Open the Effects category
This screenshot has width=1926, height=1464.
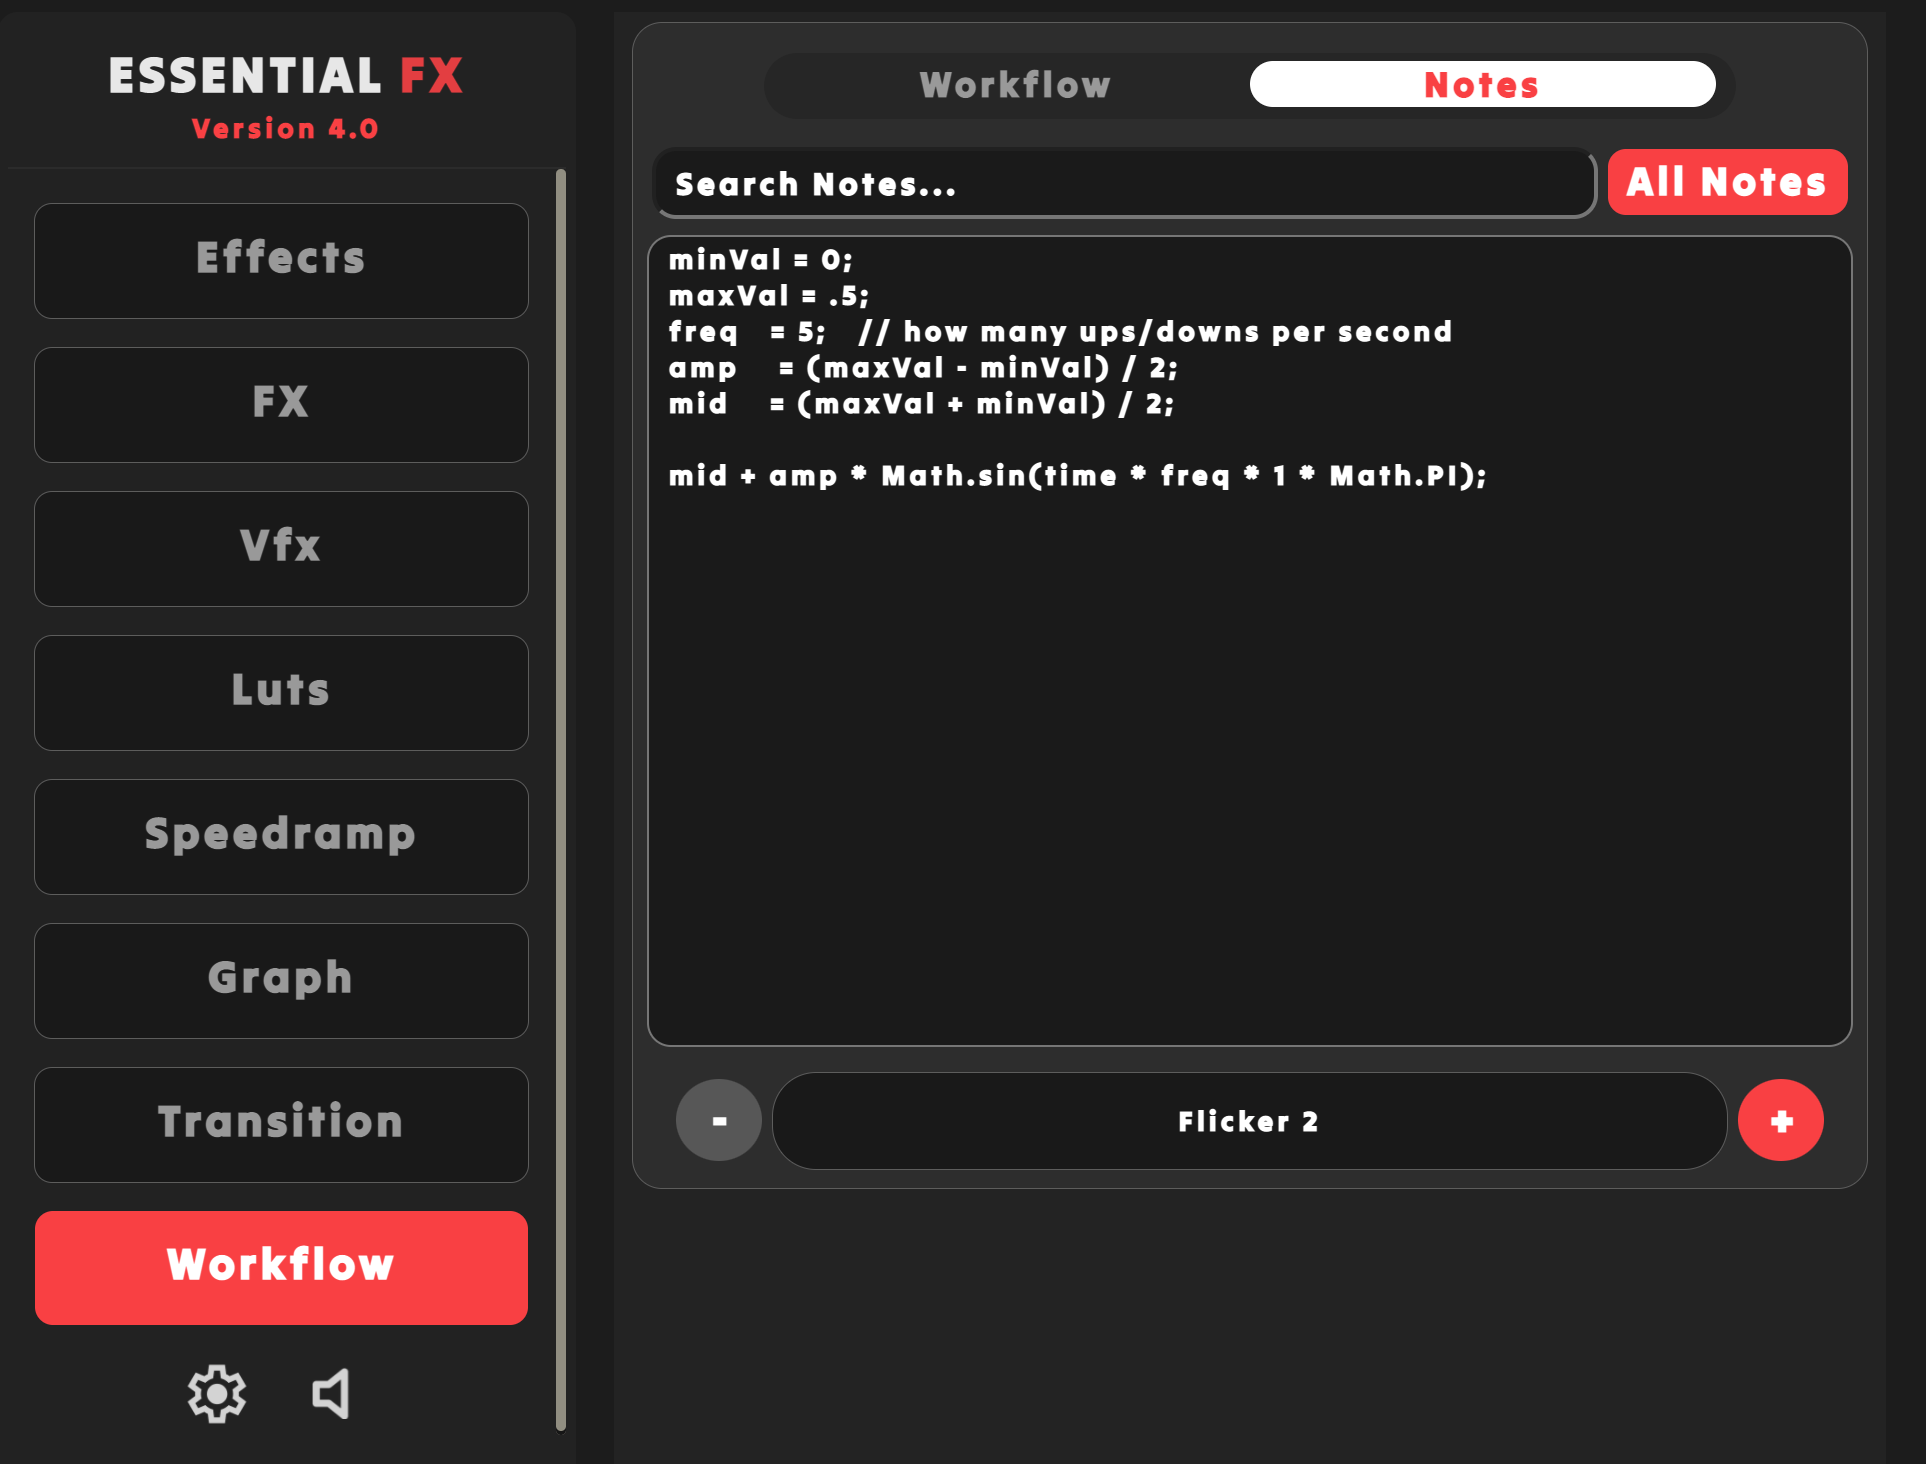point(281,260)
